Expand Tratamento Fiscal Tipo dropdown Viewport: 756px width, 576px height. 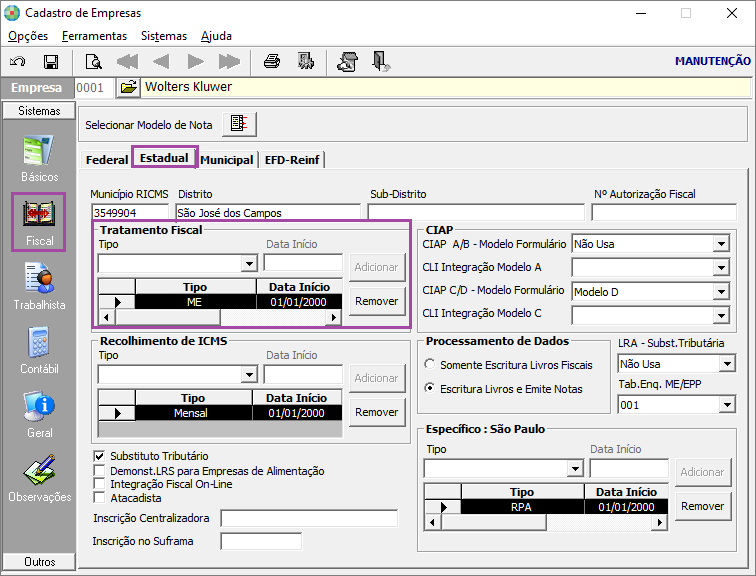[x=249, y=264]
